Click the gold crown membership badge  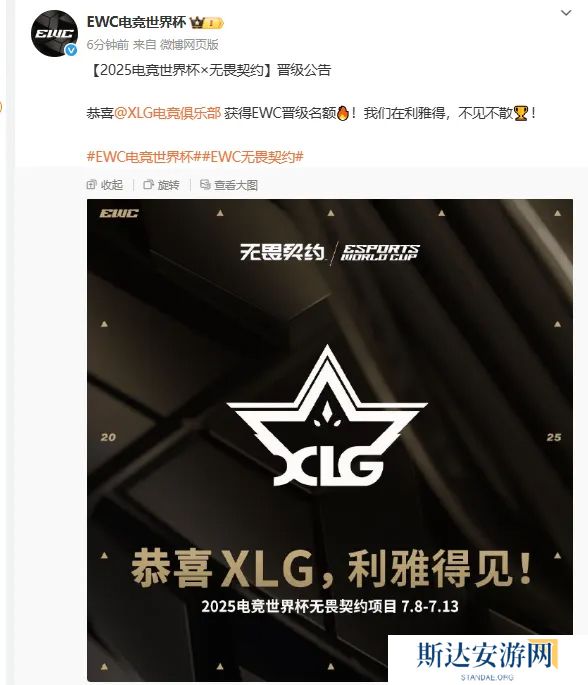(x=207, y=23)
